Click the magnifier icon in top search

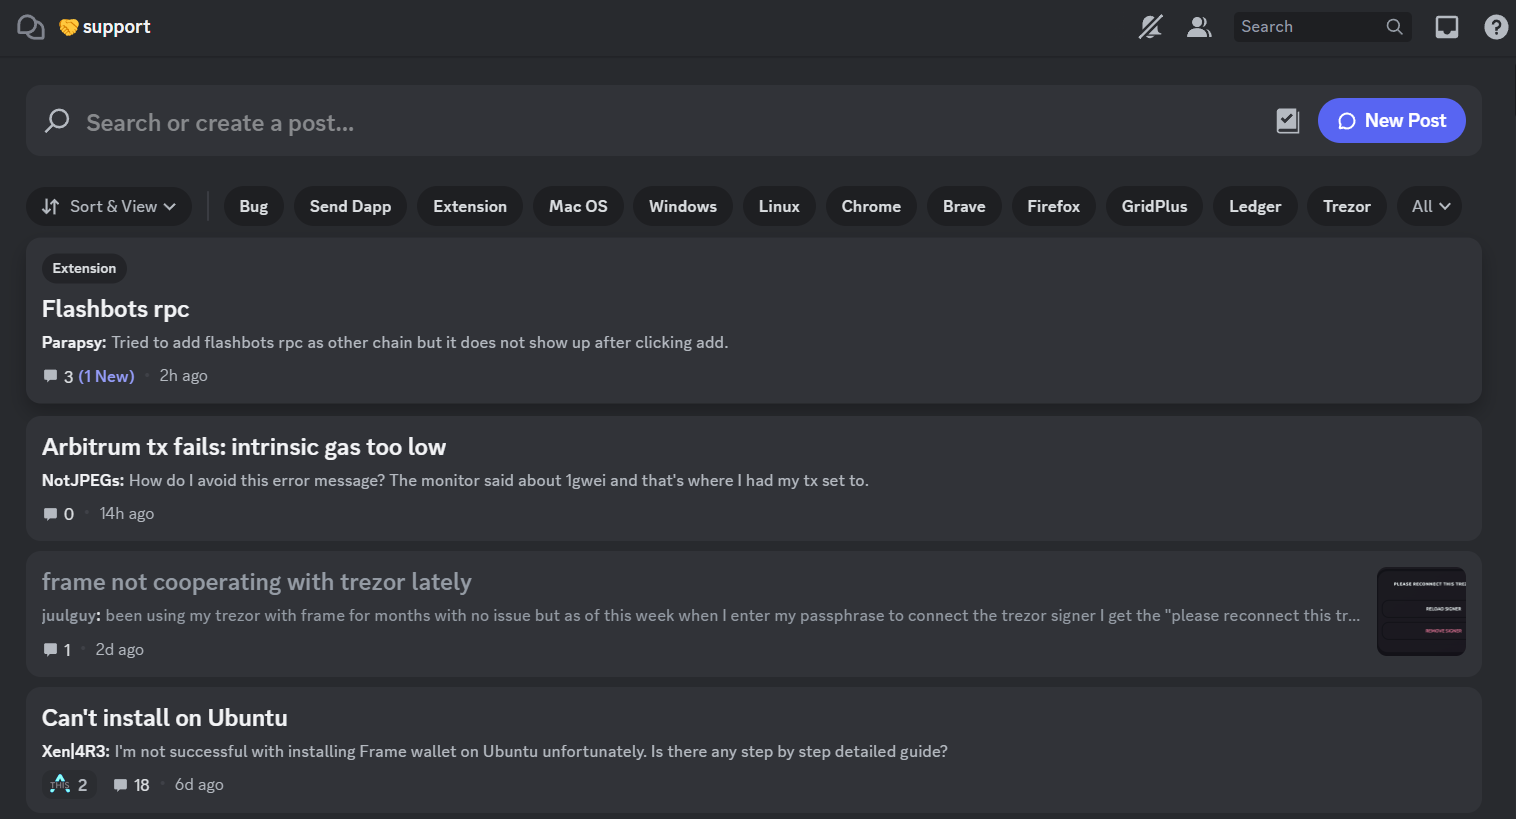1394,27
